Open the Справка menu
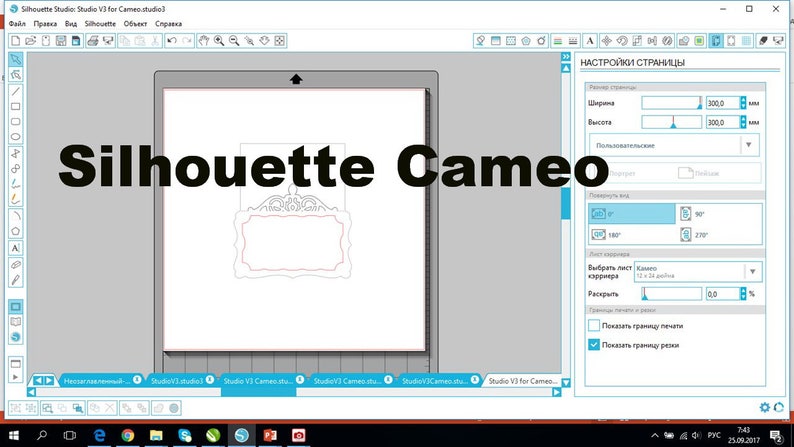Viewport: 794px width, 447px height. point(169,24)
